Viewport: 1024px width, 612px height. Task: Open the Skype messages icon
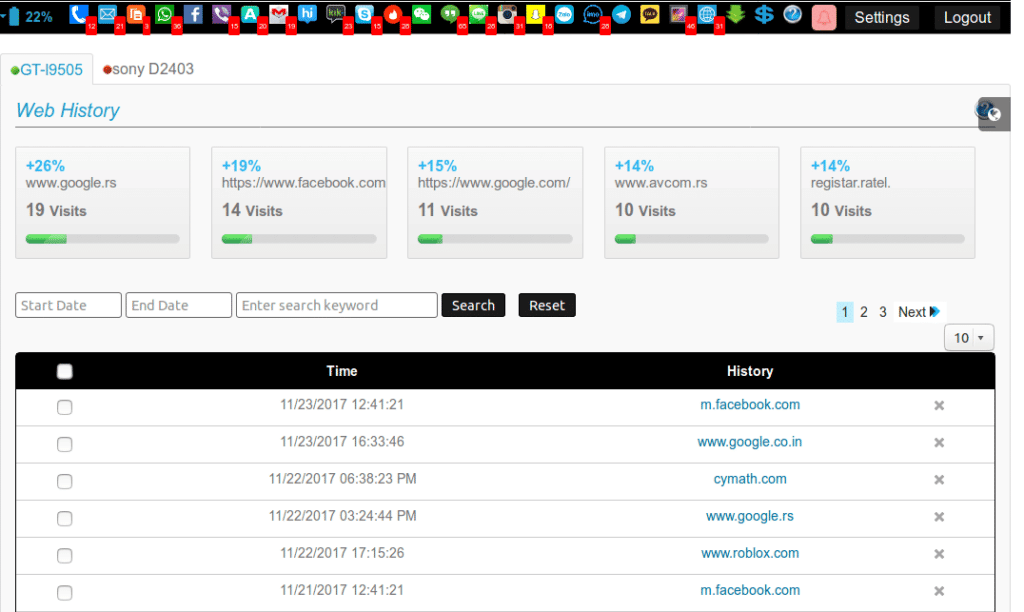tap(364, 14)
